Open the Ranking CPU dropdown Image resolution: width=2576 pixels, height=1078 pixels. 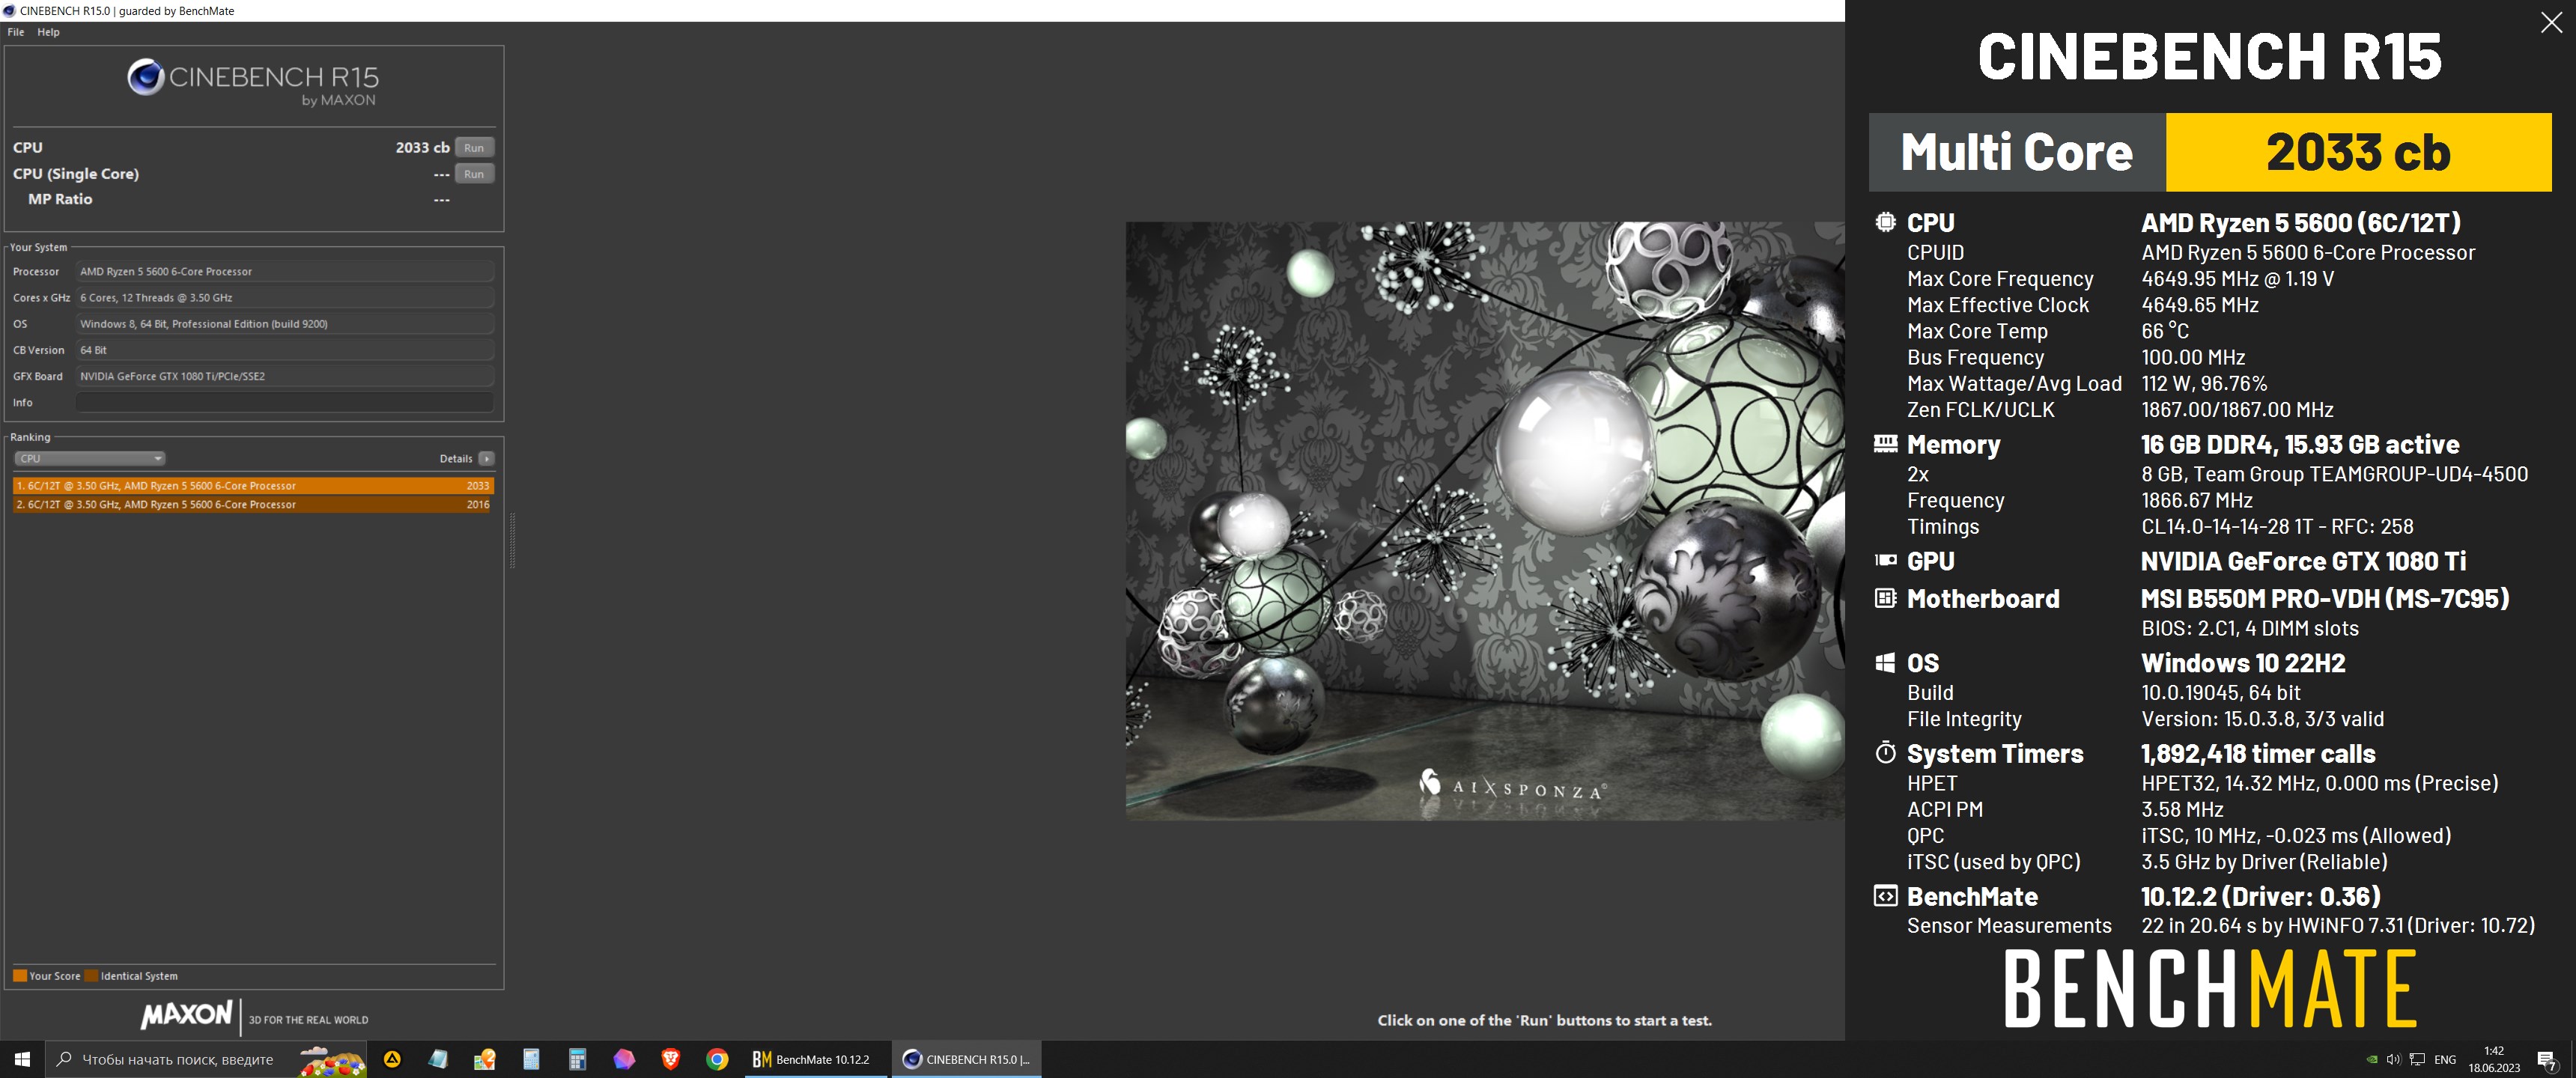(90, 458)
